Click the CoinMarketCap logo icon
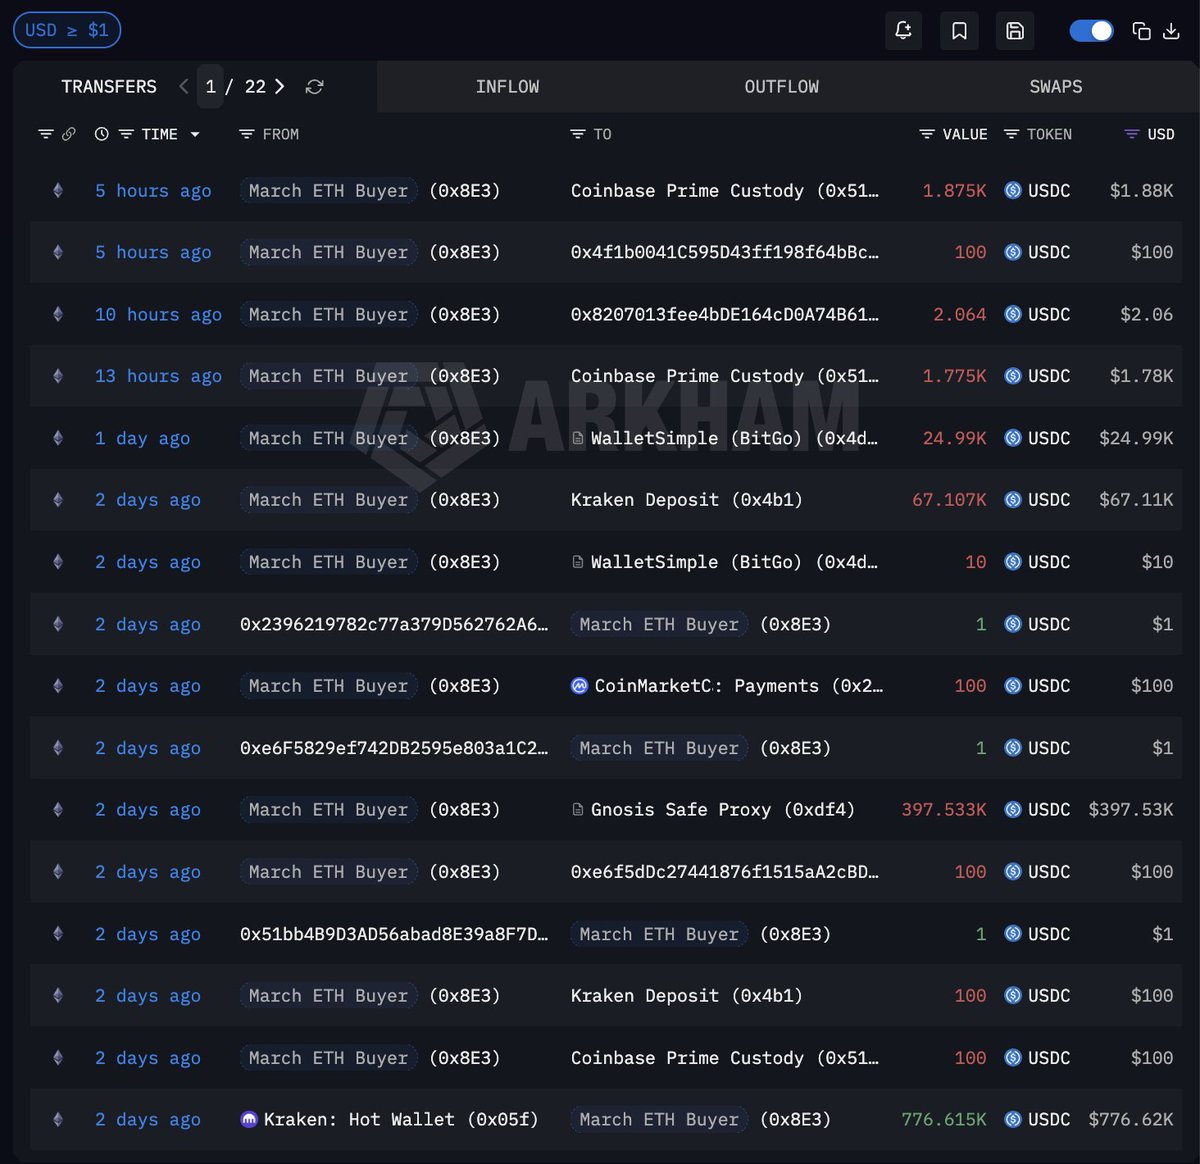 579,686
